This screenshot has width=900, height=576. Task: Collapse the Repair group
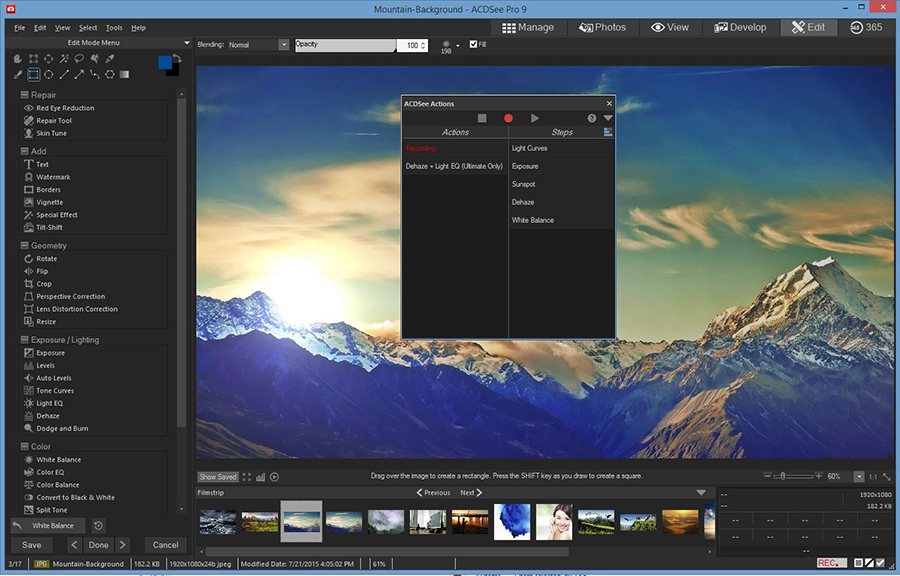click(25, 95)
